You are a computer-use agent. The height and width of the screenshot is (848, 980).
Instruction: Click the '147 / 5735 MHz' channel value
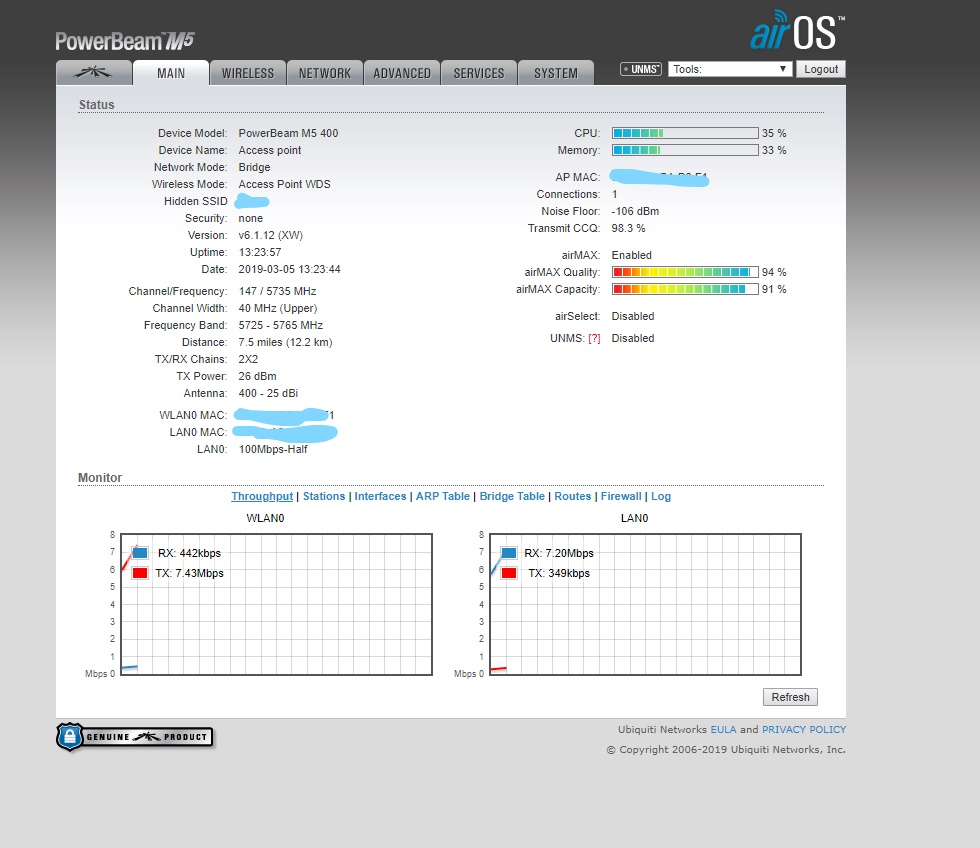click(x=278, y=291)
